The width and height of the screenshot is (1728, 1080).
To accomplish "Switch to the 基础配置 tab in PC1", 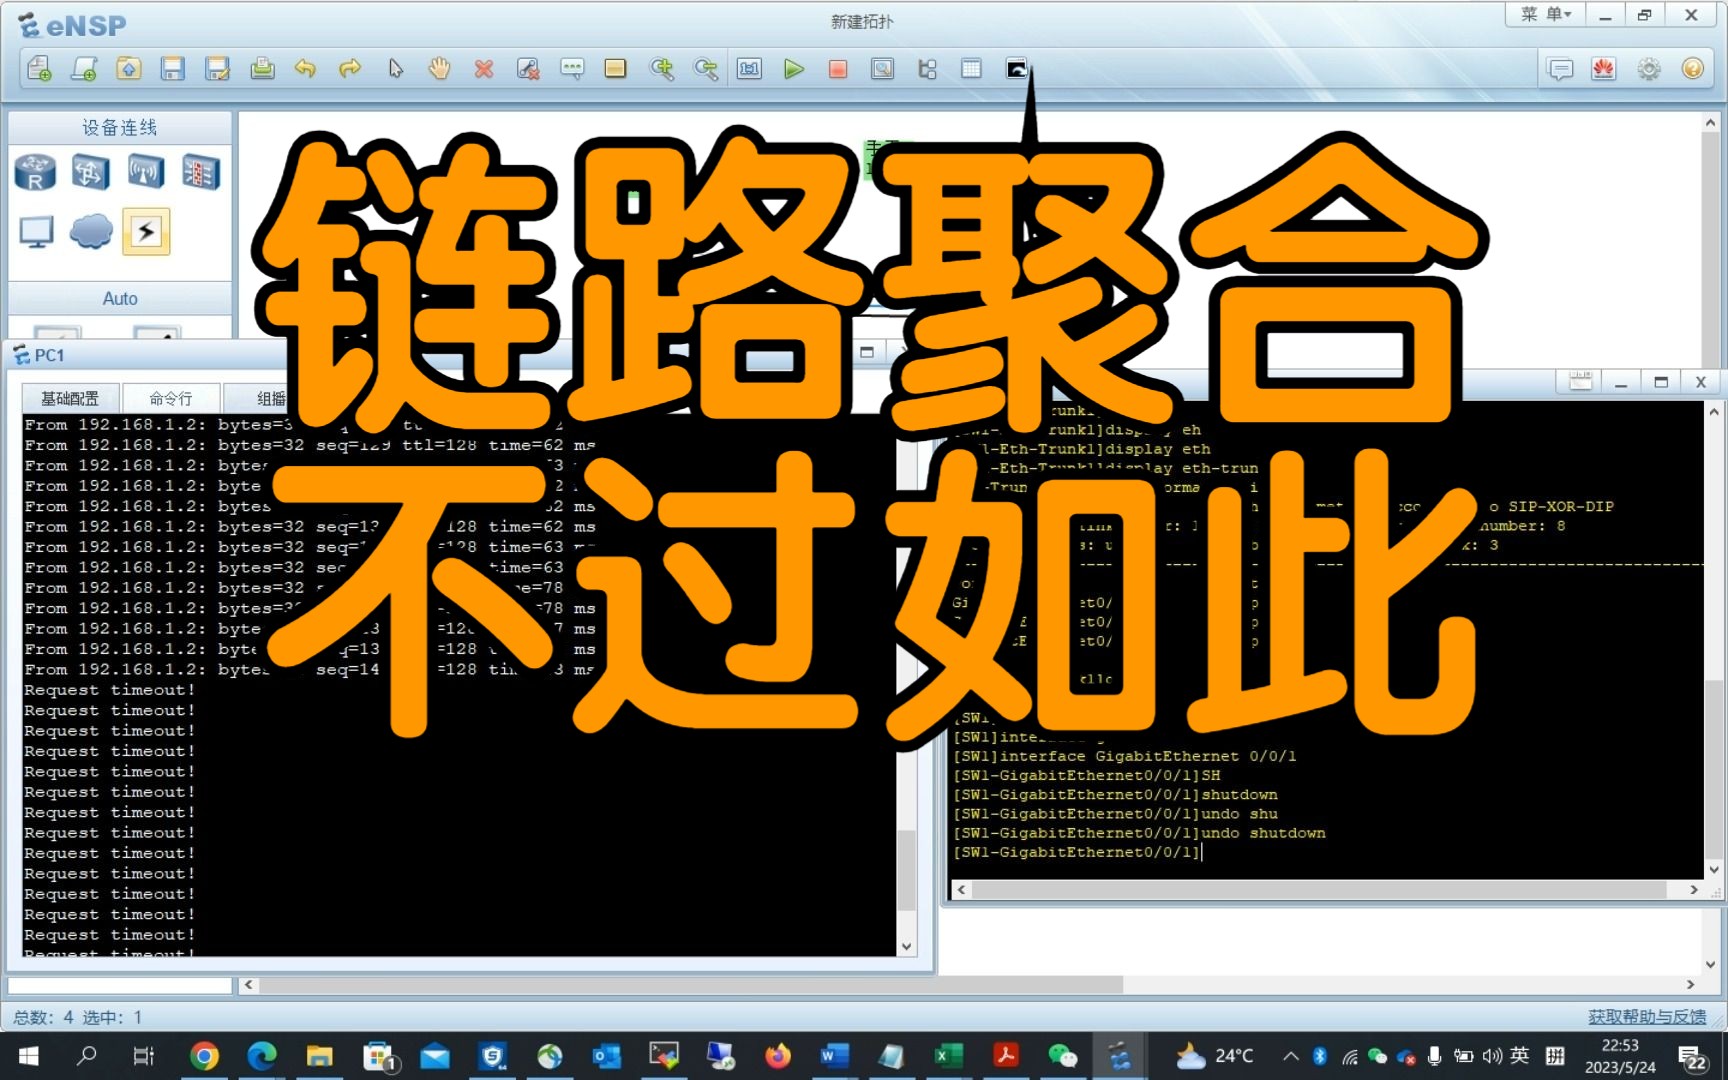I will (70, 398).
